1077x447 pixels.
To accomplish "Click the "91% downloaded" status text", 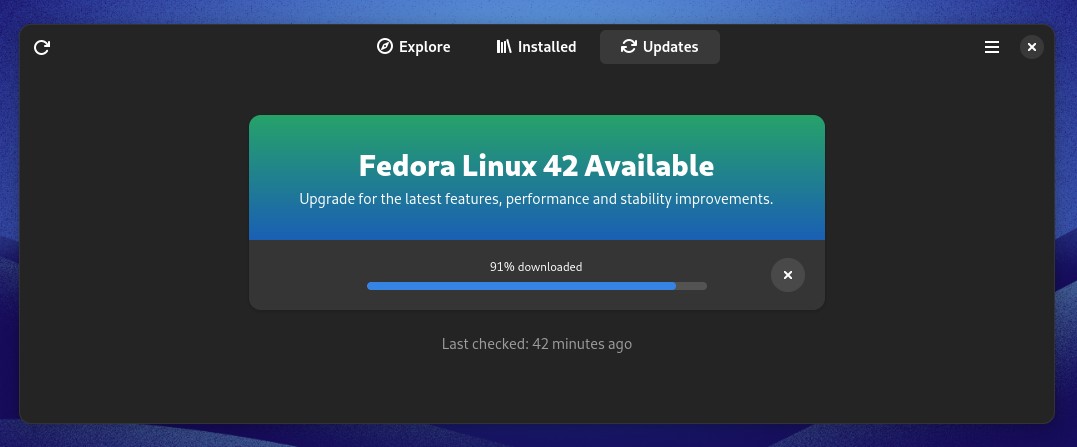I will pos(536,266).
